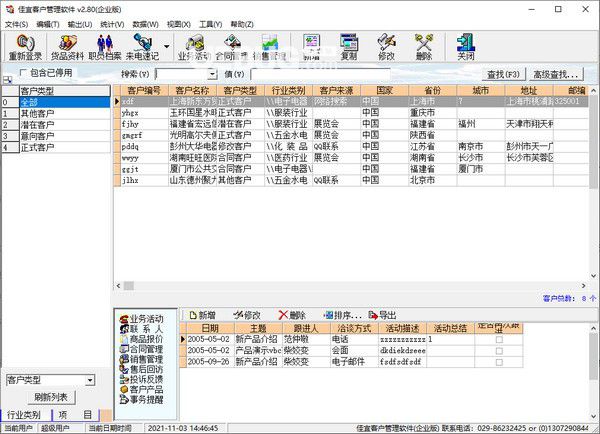This screenshot has width=600, height=434.
Task: Click the small panel icon below 包含已停用
Action: pyautogui.click(x=7, y=80)
